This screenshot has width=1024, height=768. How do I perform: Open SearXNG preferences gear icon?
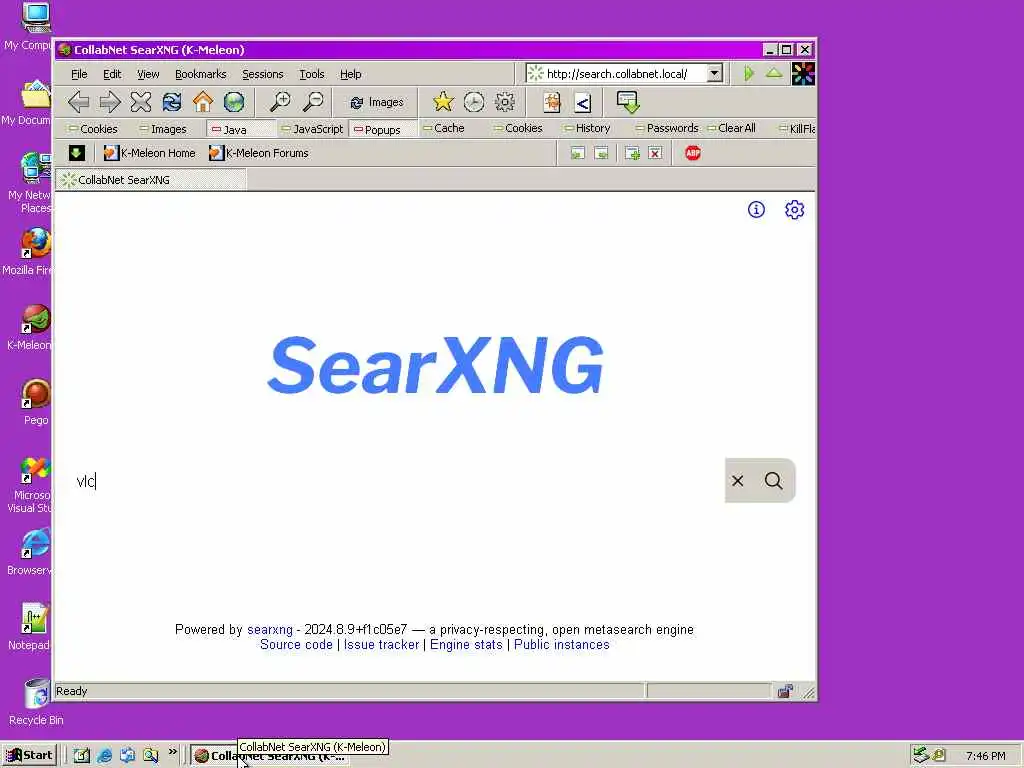coord(794,210)
